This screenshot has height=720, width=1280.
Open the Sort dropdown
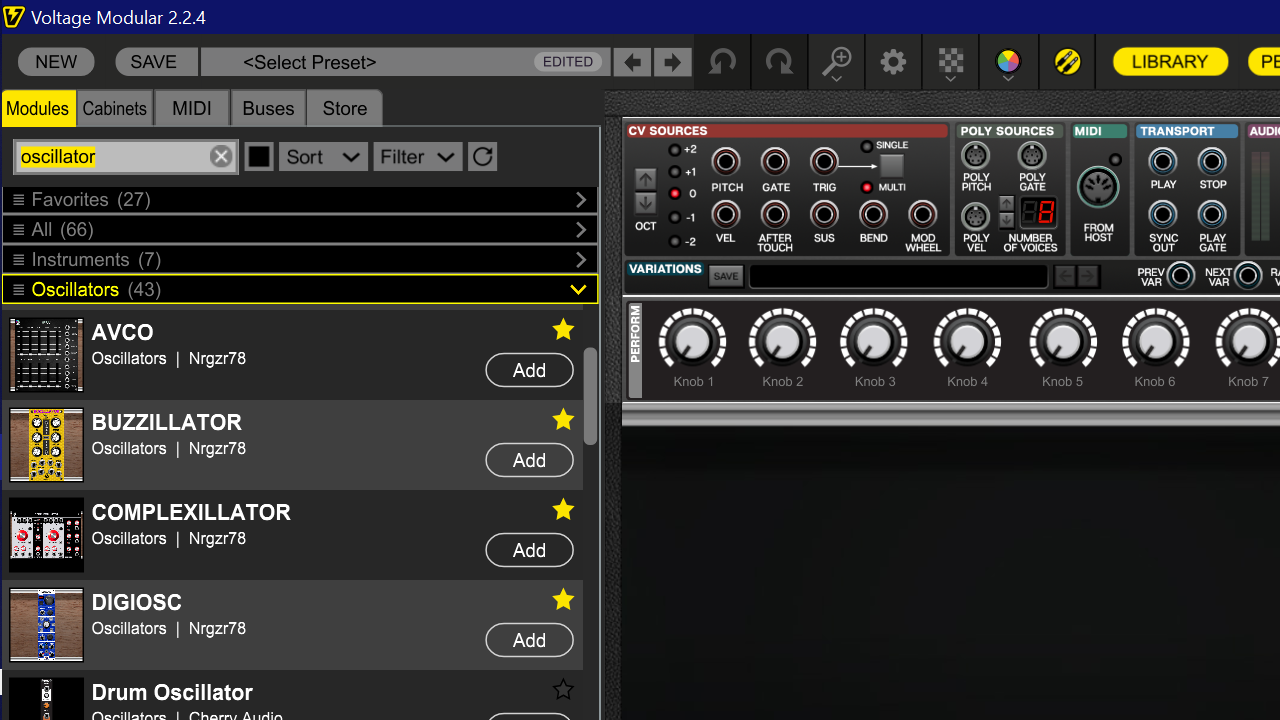(x=323, y=157)
